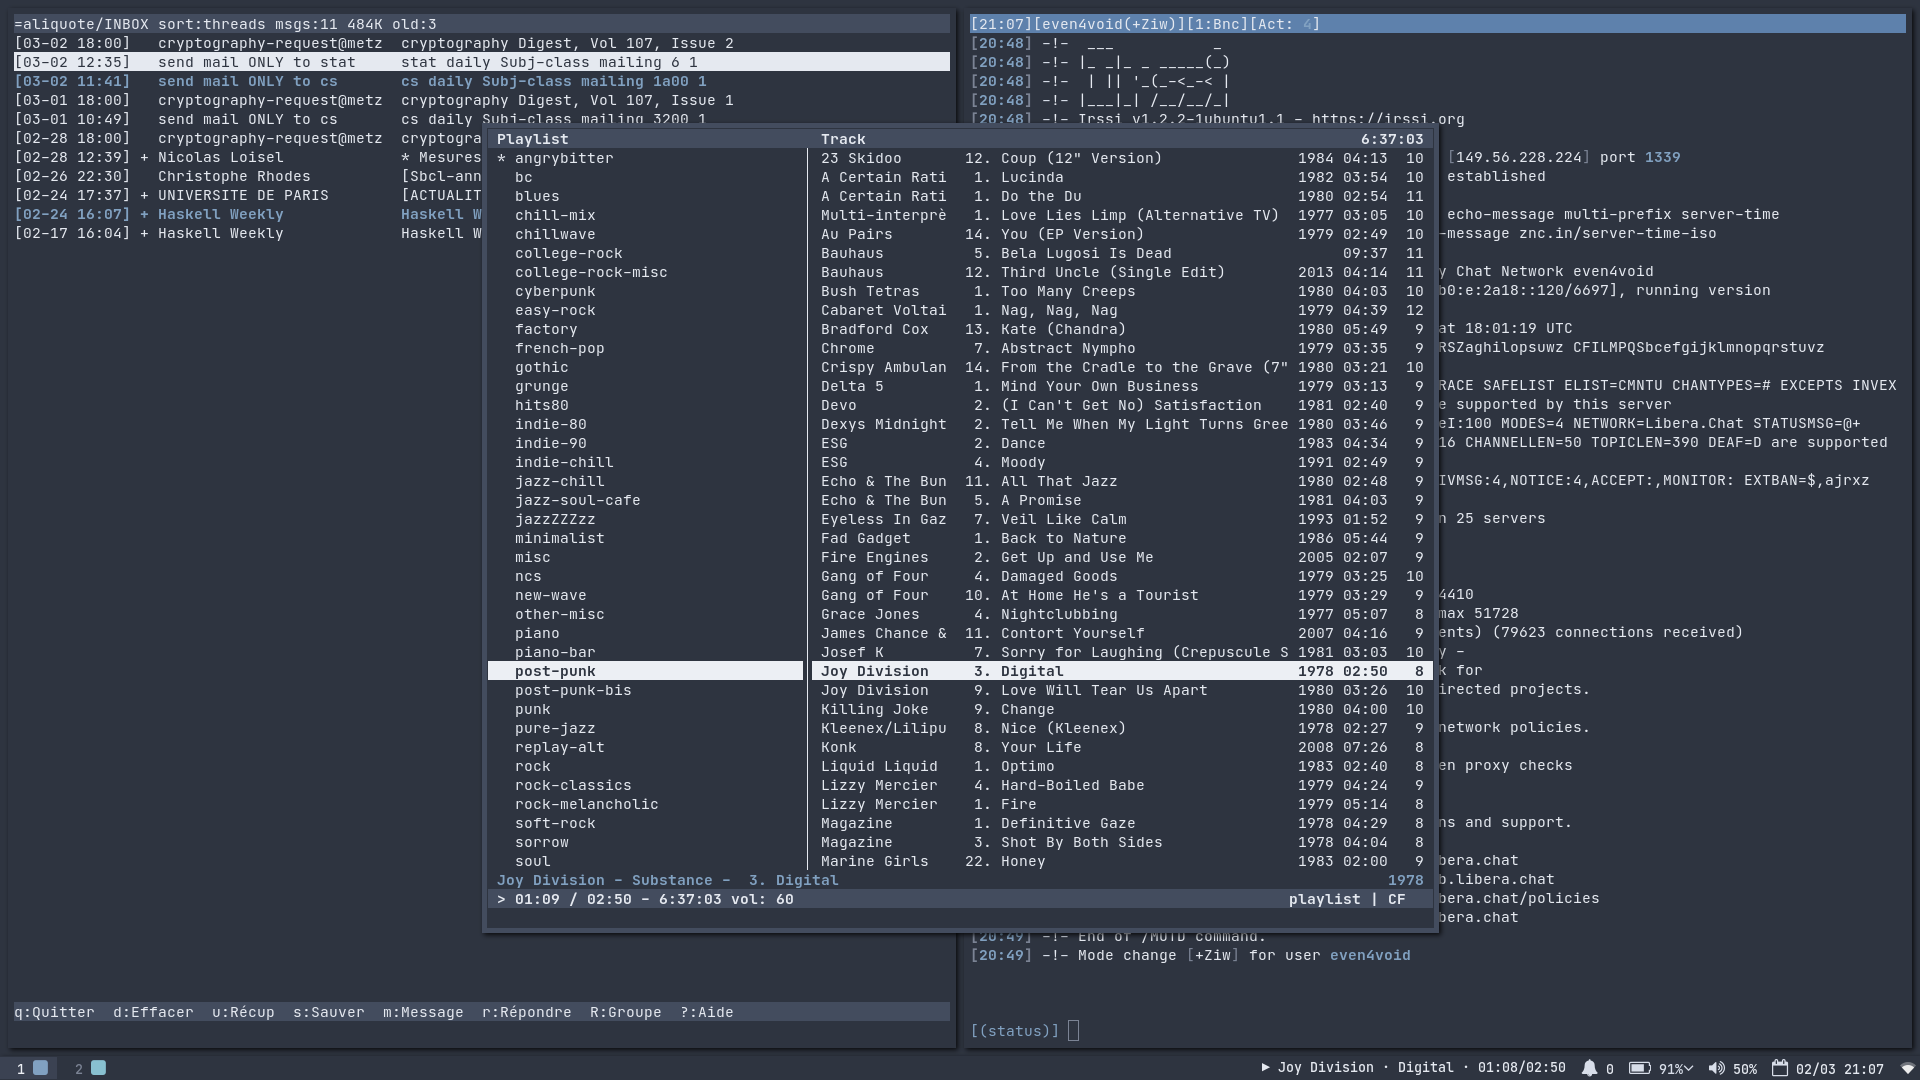
Task: Select the jazz-chill playlist
Action: [559, 482]
